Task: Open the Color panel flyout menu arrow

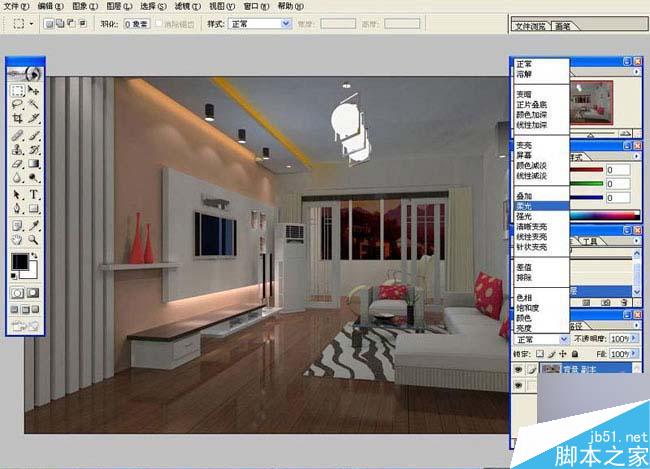Action: [x=637, y=156]
